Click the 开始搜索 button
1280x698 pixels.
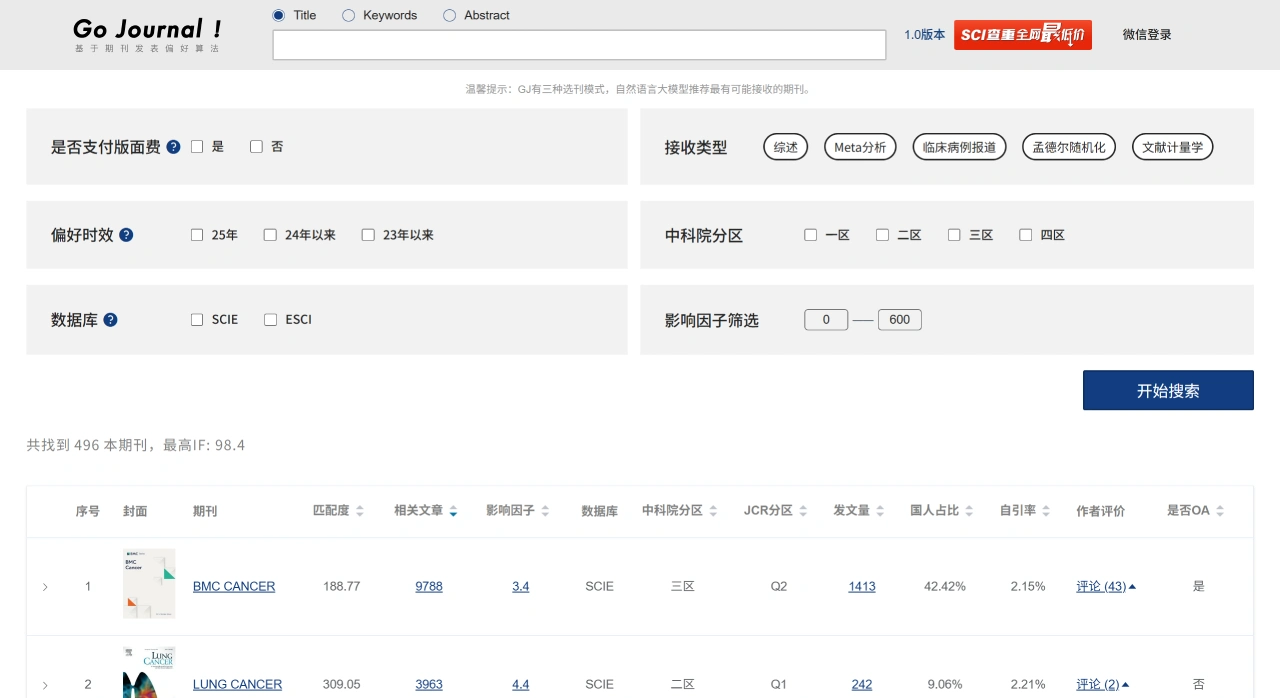click(x=1168, y=391)
